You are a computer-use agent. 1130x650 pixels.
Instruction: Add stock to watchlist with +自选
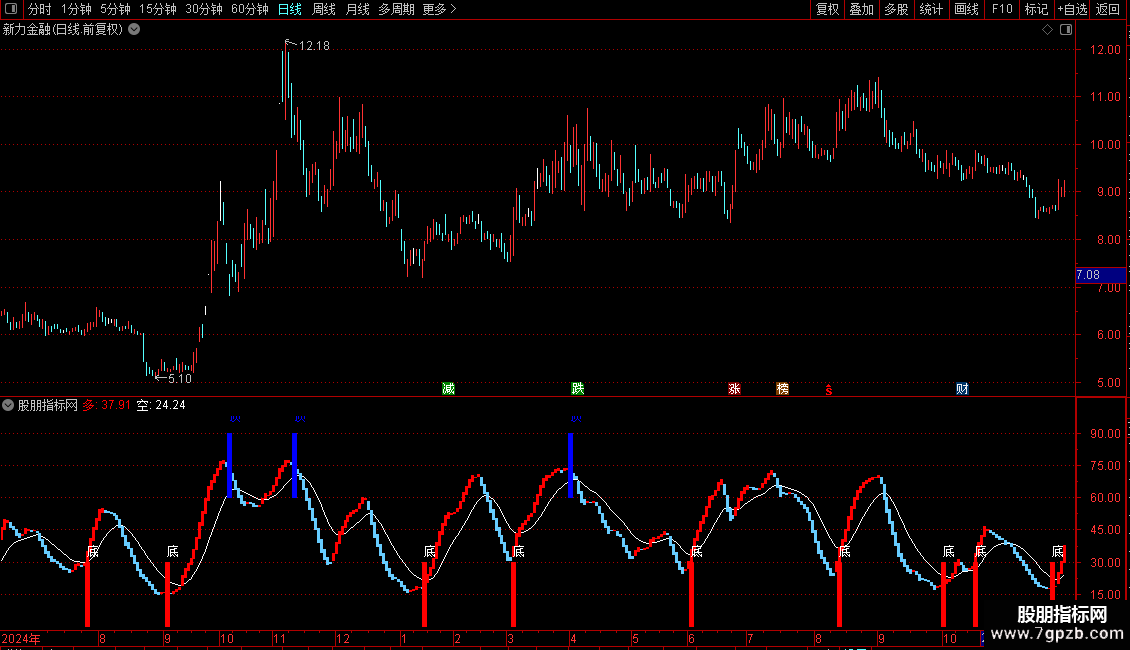(x=1072, y=9)
